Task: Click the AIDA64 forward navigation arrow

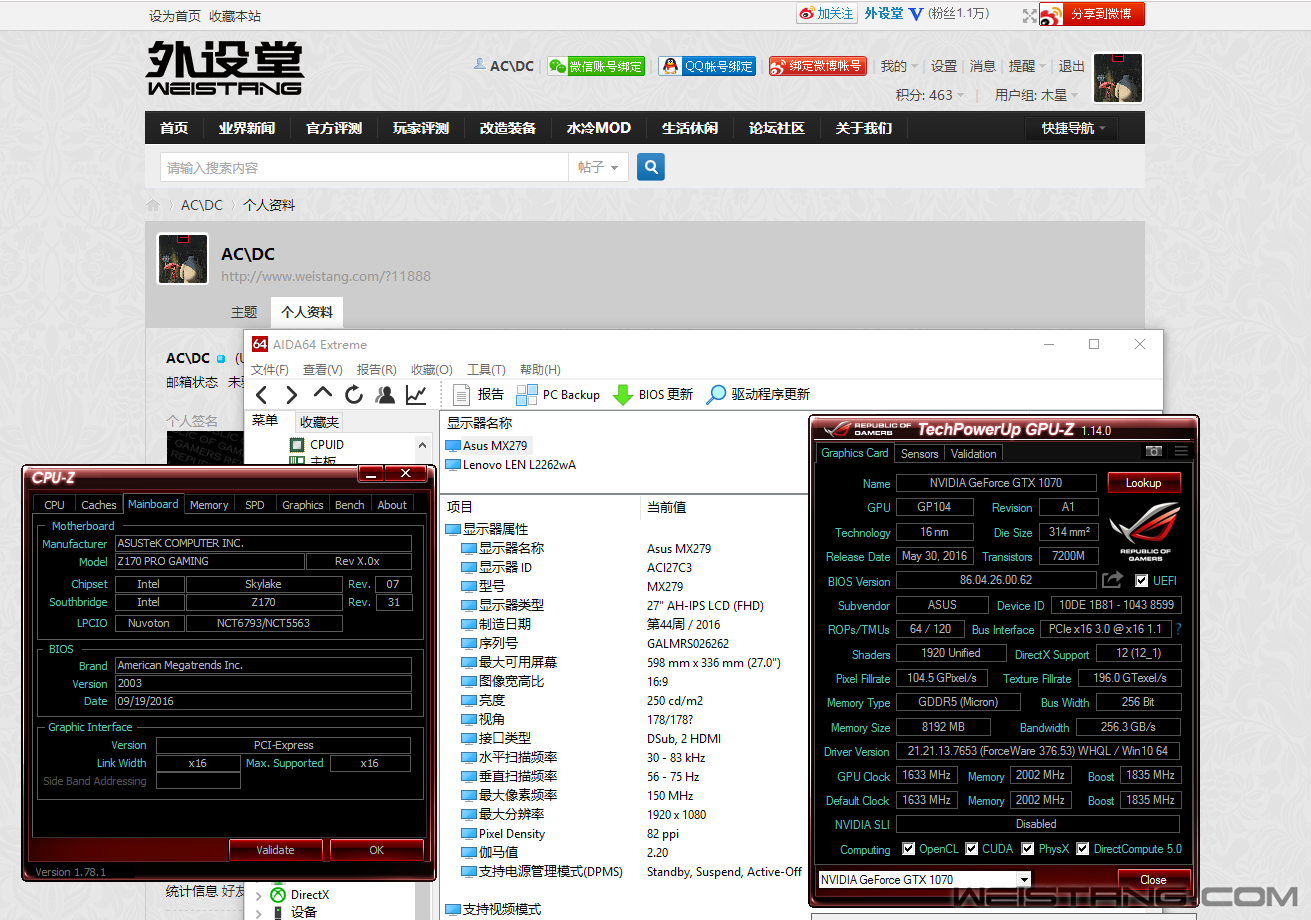Action: point(292,394)
